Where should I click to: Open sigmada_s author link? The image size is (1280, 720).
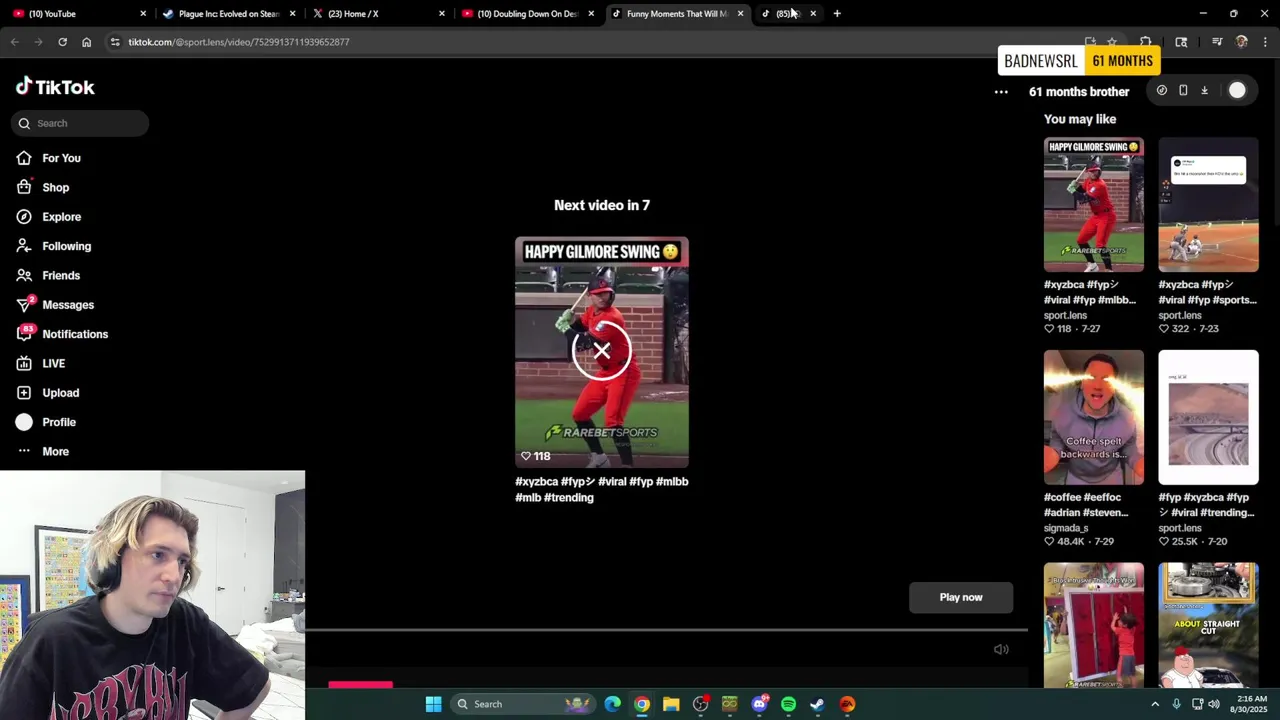click(1066, 528)
